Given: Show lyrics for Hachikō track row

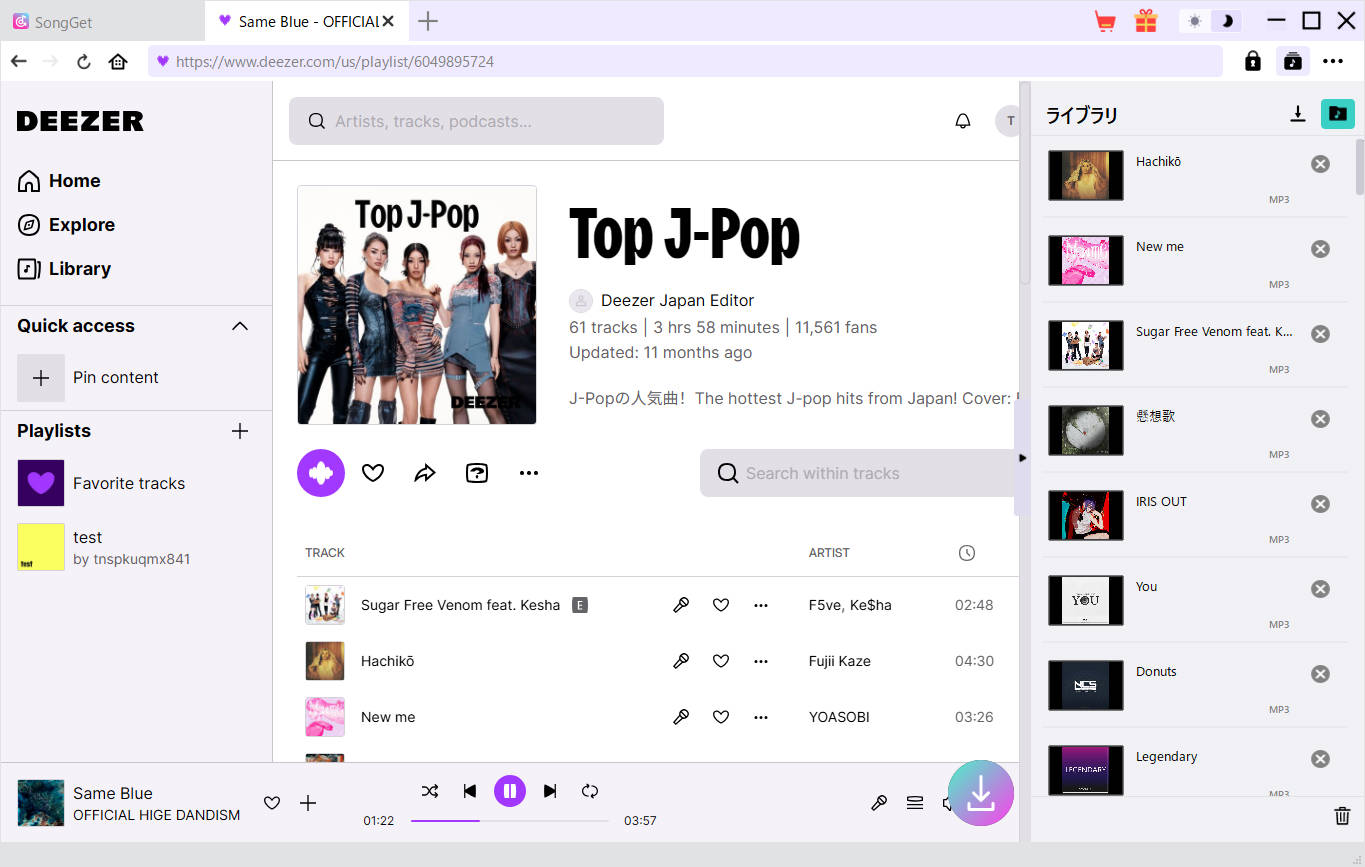Looking at the screenshot, I should coord(681,661).
